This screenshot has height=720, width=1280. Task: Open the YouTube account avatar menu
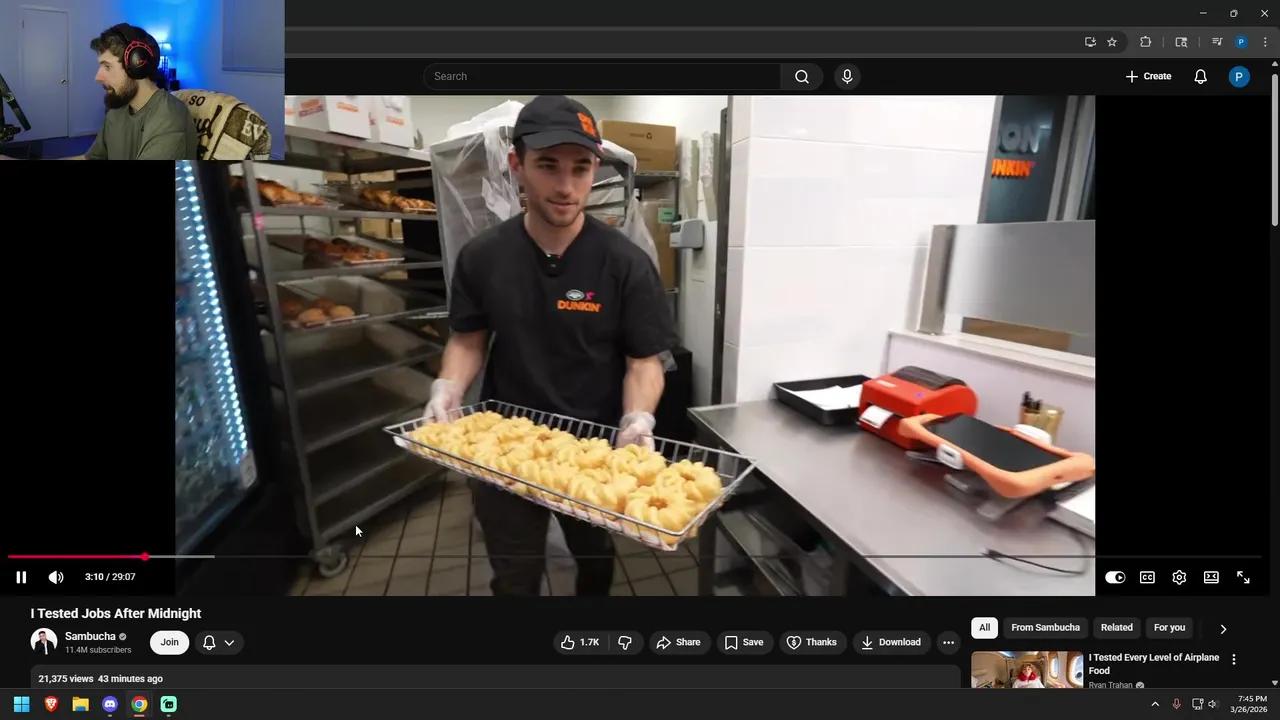[x=1239, y=76]
